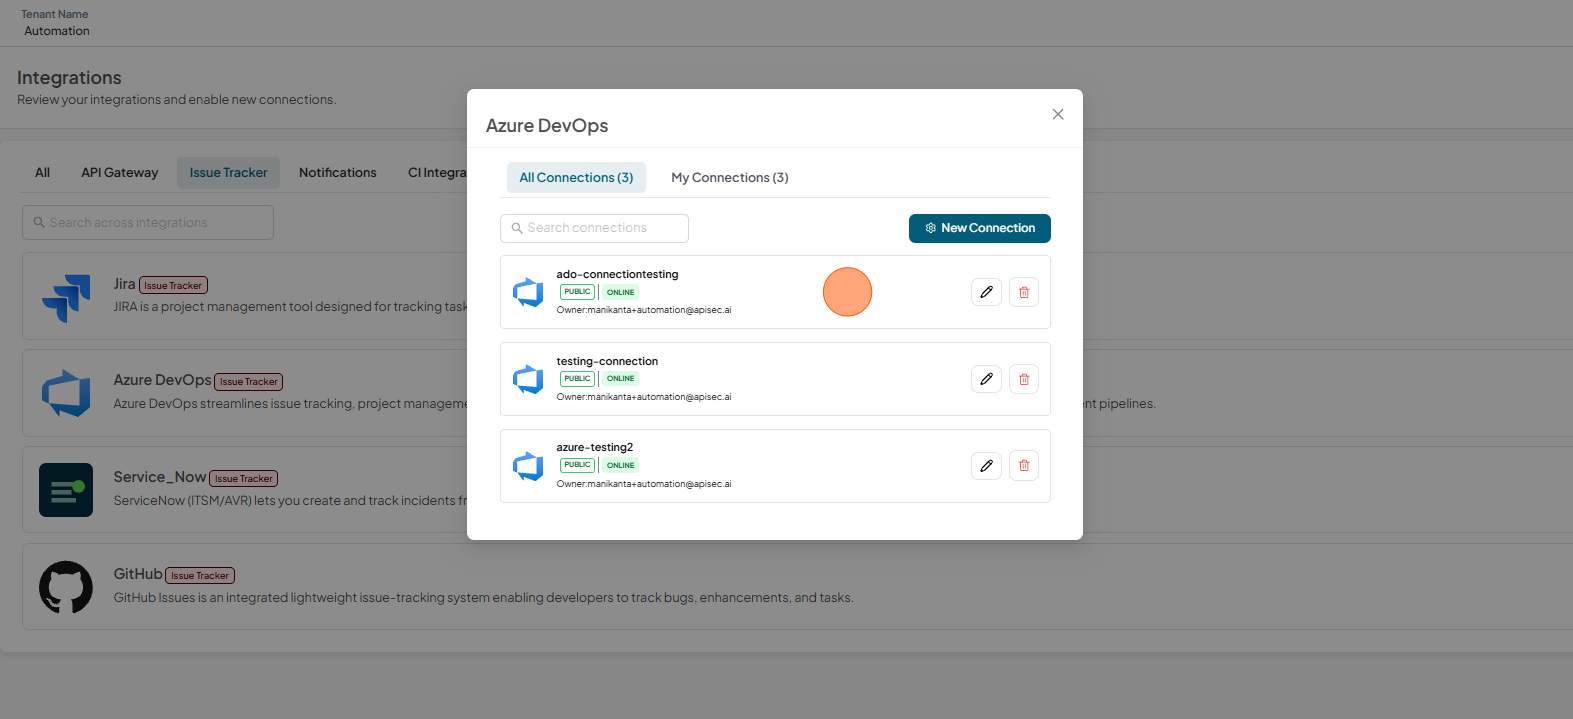Edit the ado-connectiontesting connection
Image resolution: width=1573 pixels, height=719 pixels.
pyautogui.click(x=986, y=292)
